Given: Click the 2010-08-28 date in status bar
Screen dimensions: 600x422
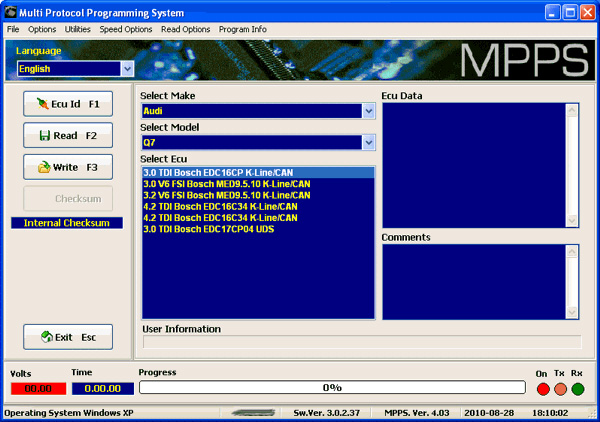Looking at the screenshot, I should click(x=489, y=413).
